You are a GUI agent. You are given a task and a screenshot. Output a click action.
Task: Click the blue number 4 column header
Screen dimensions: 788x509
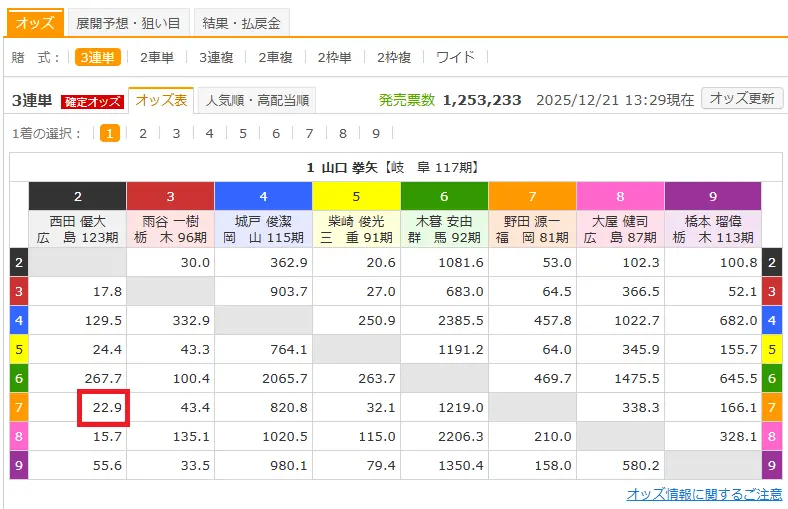[x=263, y=196]
